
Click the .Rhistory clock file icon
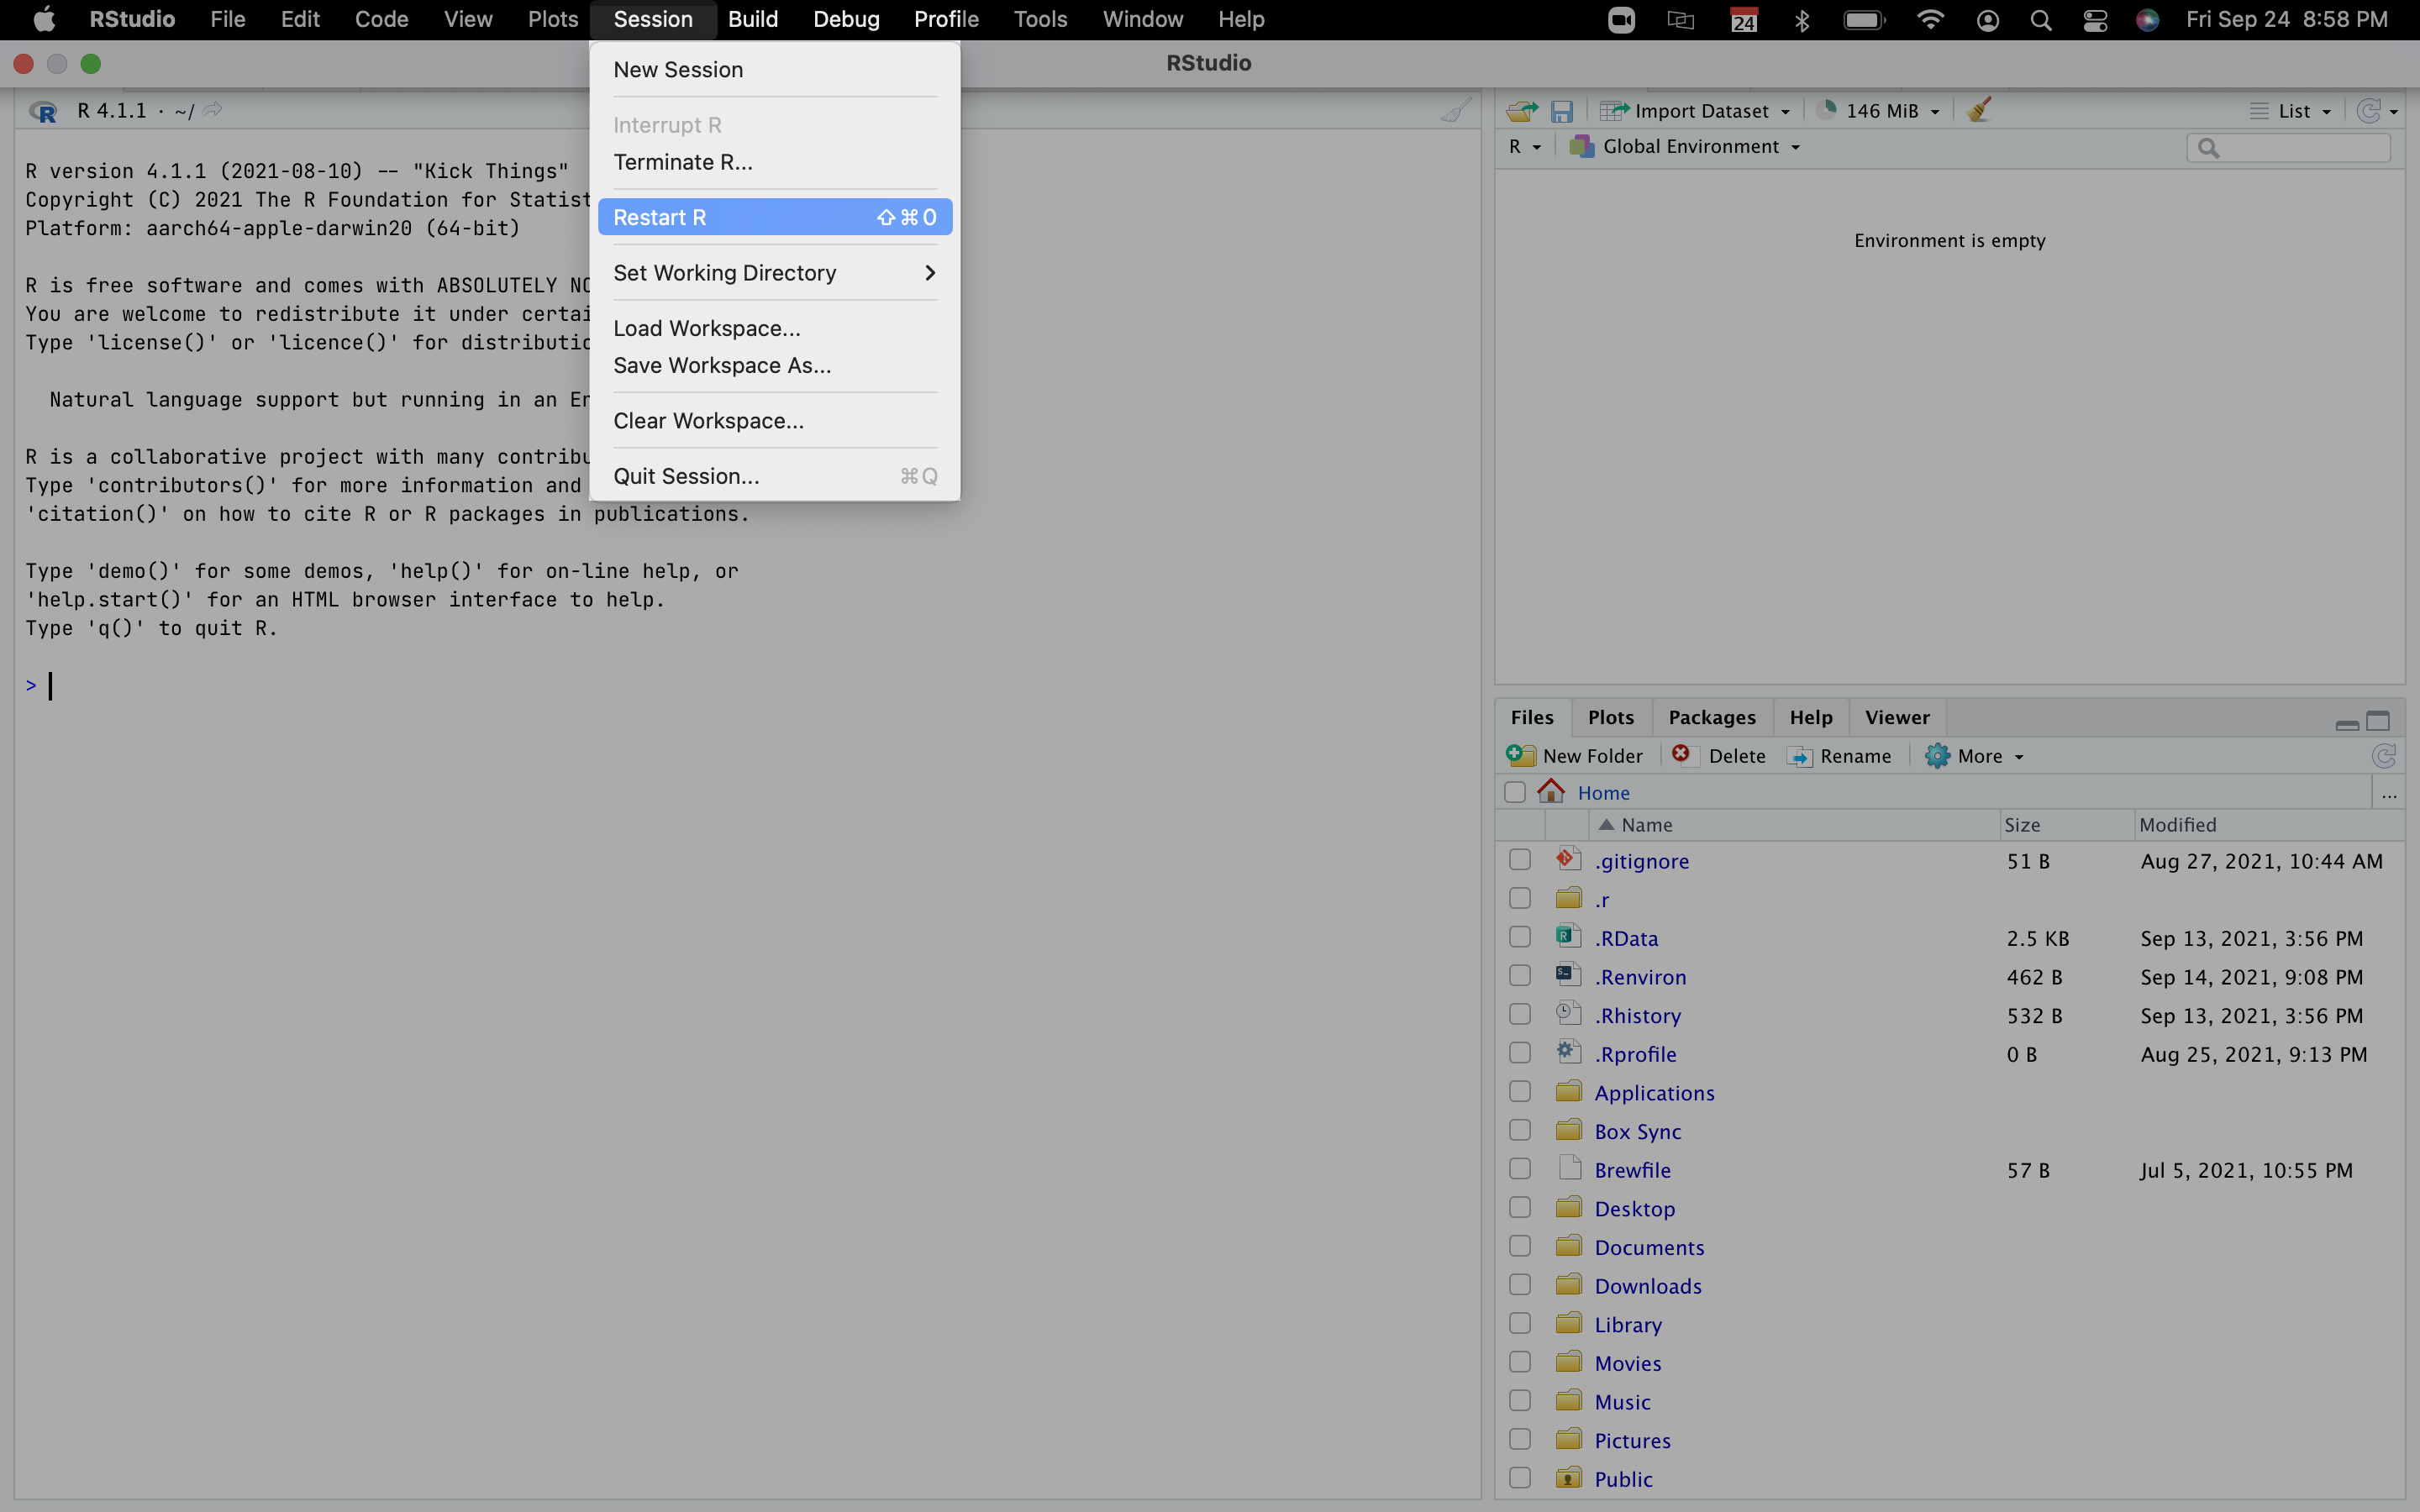click(x=1568, y=1014)
